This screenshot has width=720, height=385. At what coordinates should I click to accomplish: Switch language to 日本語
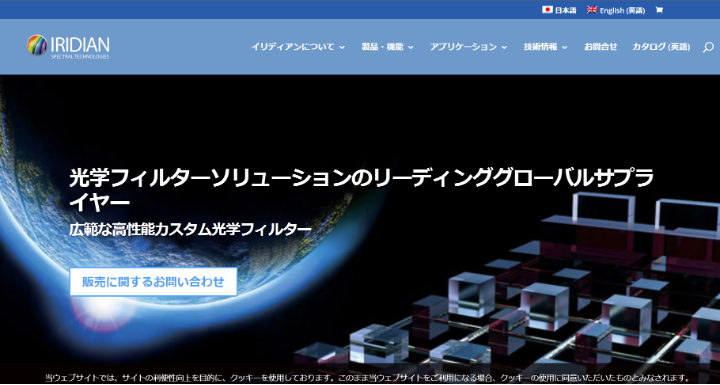[x=566, y=10]
